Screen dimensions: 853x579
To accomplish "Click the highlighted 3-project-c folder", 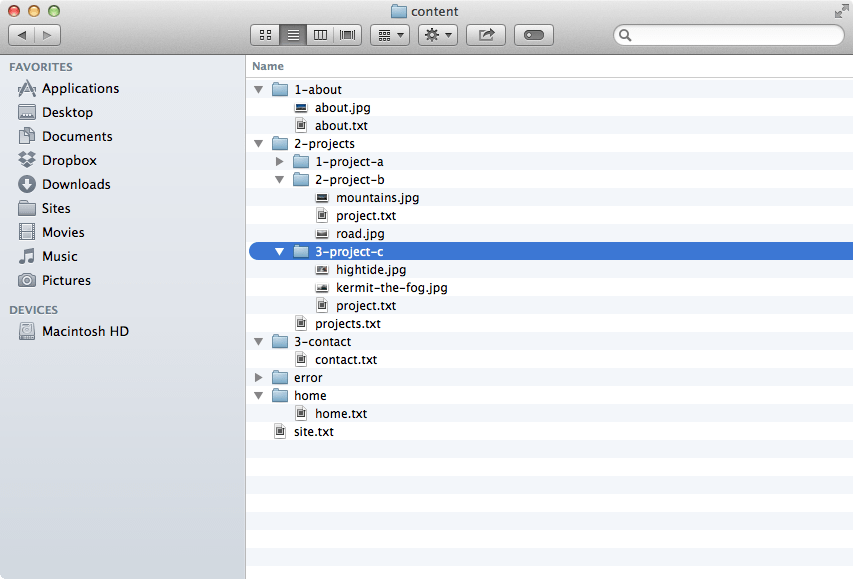I will [x=551, y=251].
